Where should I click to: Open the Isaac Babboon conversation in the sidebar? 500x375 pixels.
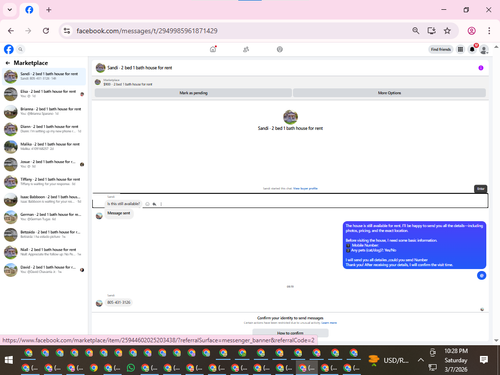tap(44, 199)
